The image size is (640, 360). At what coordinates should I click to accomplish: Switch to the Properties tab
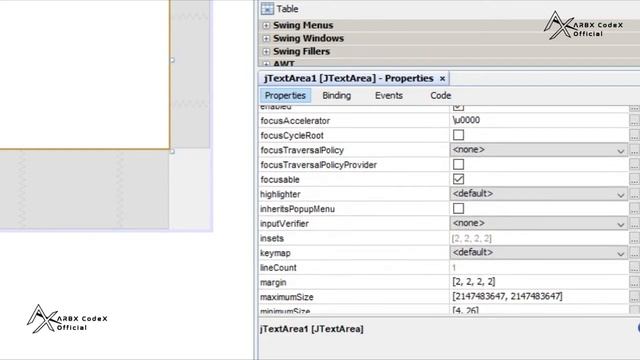click(285, 96)
